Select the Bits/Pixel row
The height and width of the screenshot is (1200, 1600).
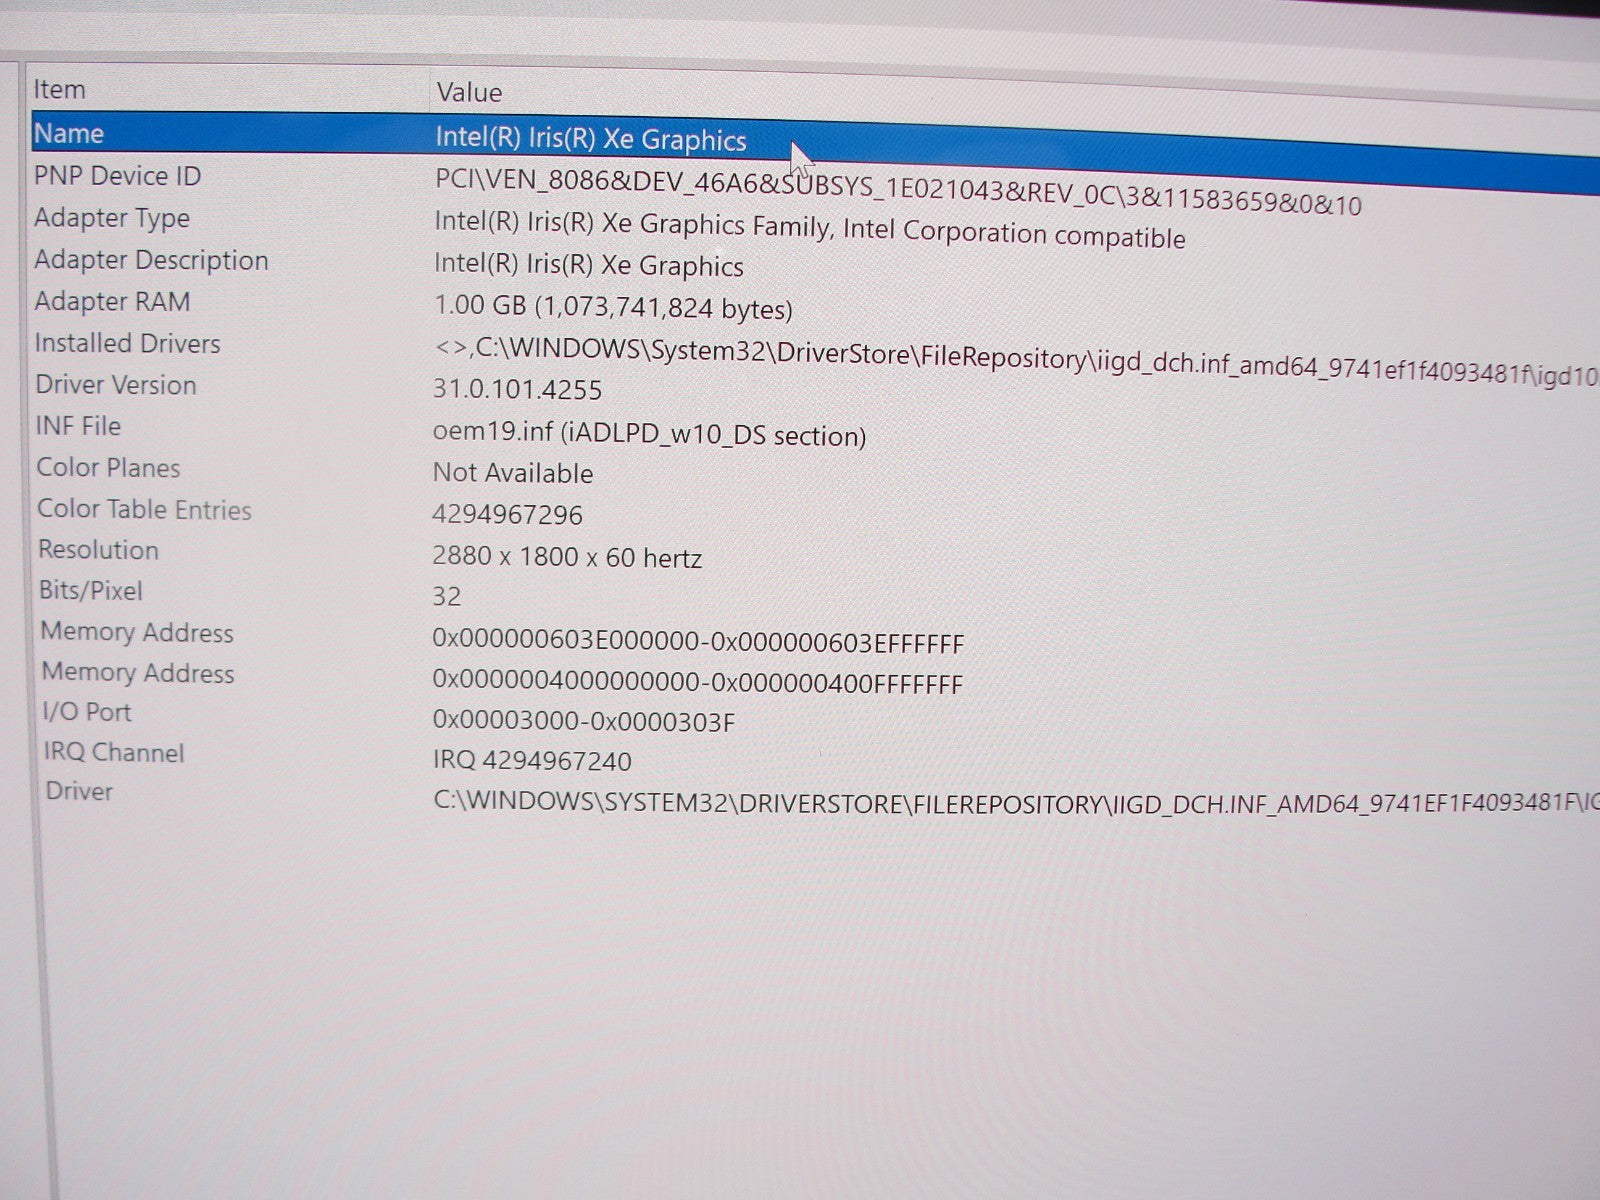tap(91, 591)
